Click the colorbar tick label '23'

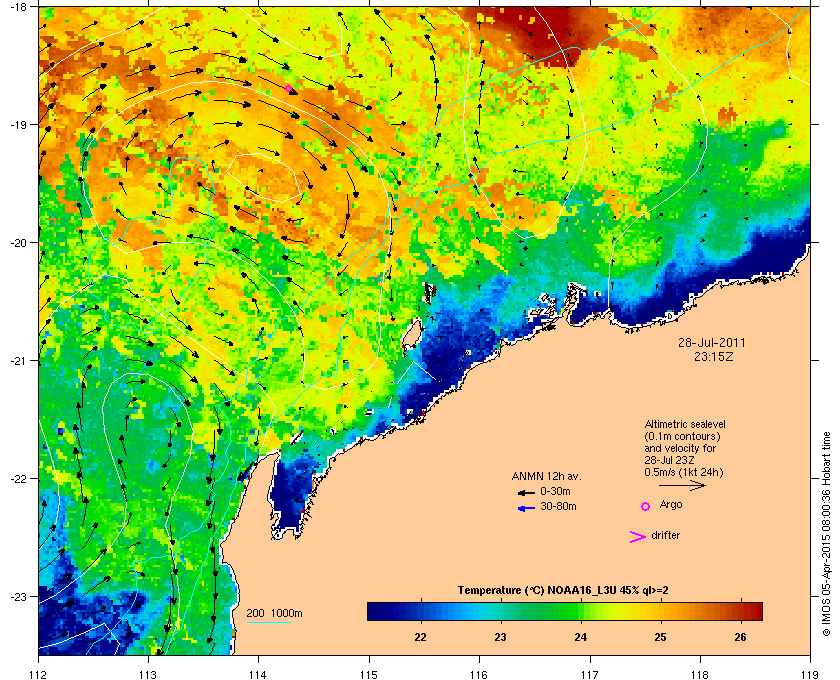click(500, 637)
